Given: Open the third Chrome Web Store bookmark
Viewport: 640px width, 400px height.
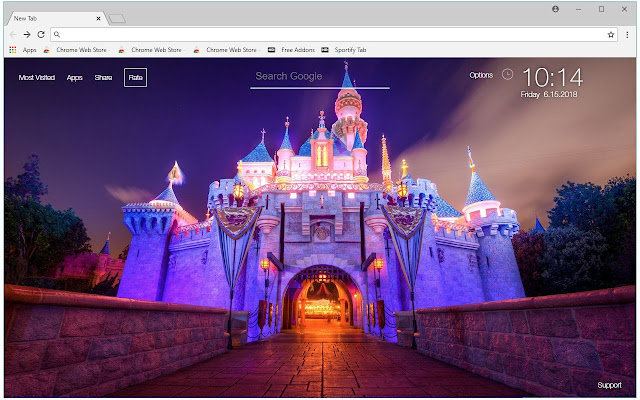Looking at the screenshot, I should point(226,50).
